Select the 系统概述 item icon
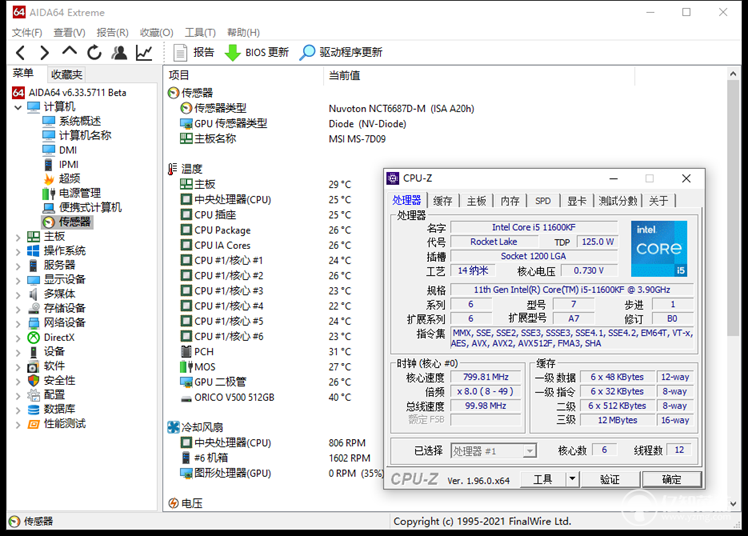Viewport: 748px width, 536px height. click(49, 121)
